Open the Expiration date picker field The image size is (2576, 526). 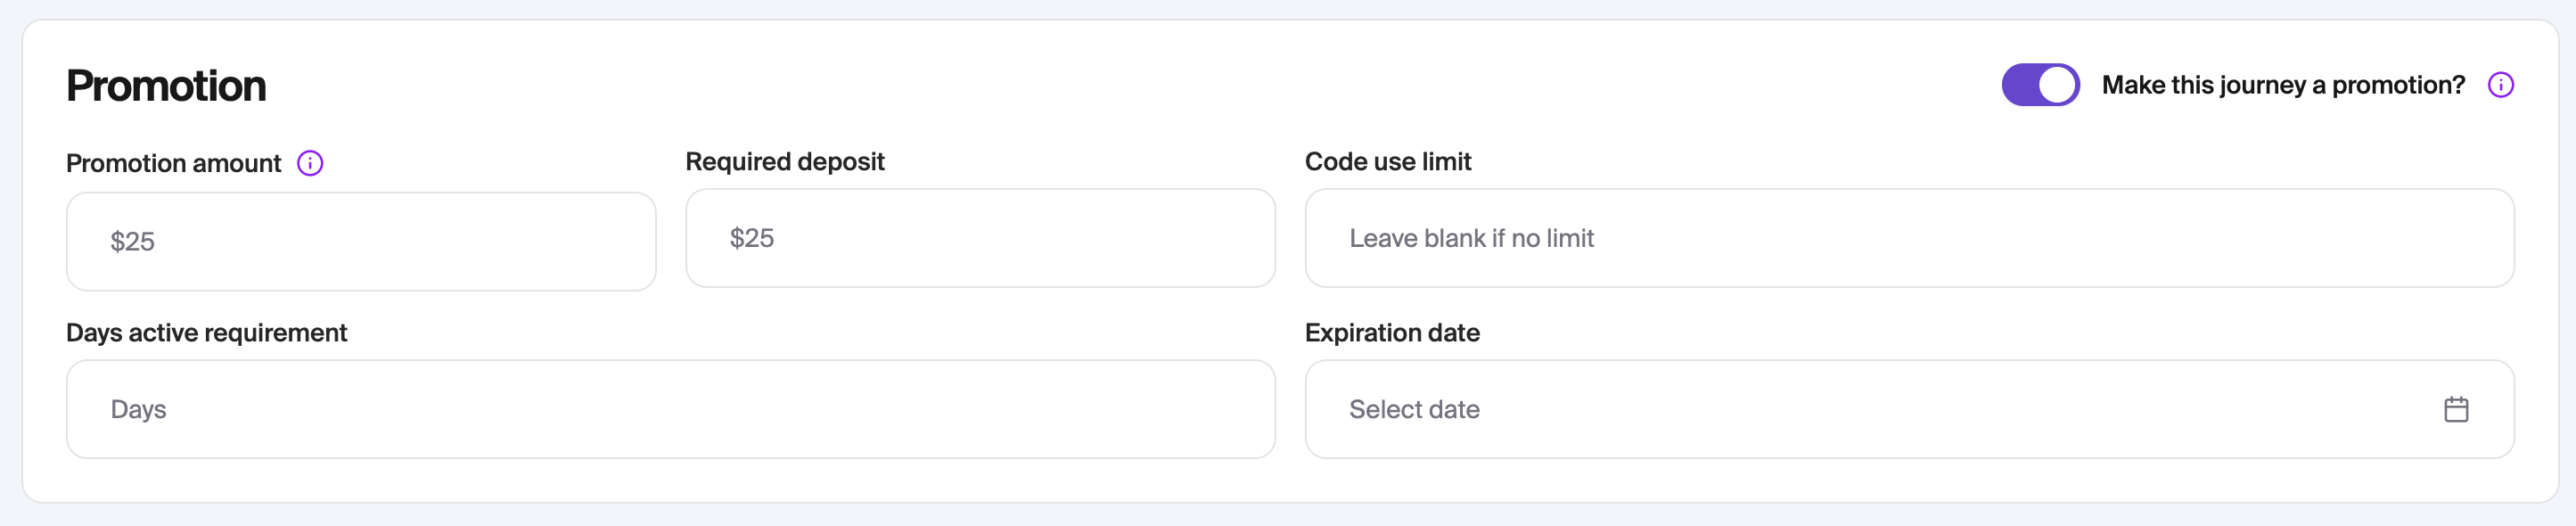(1880, 409)
